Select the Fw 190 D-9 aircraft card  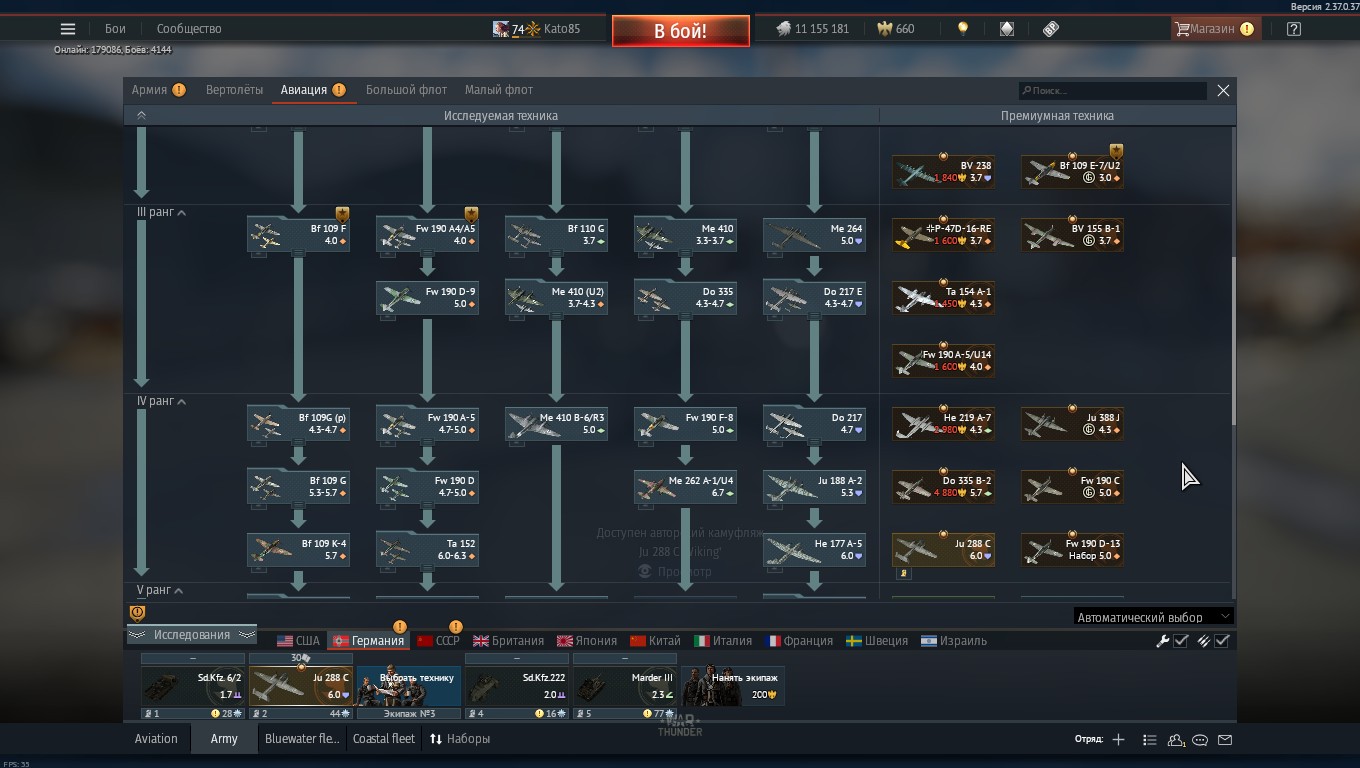(427, 297)
